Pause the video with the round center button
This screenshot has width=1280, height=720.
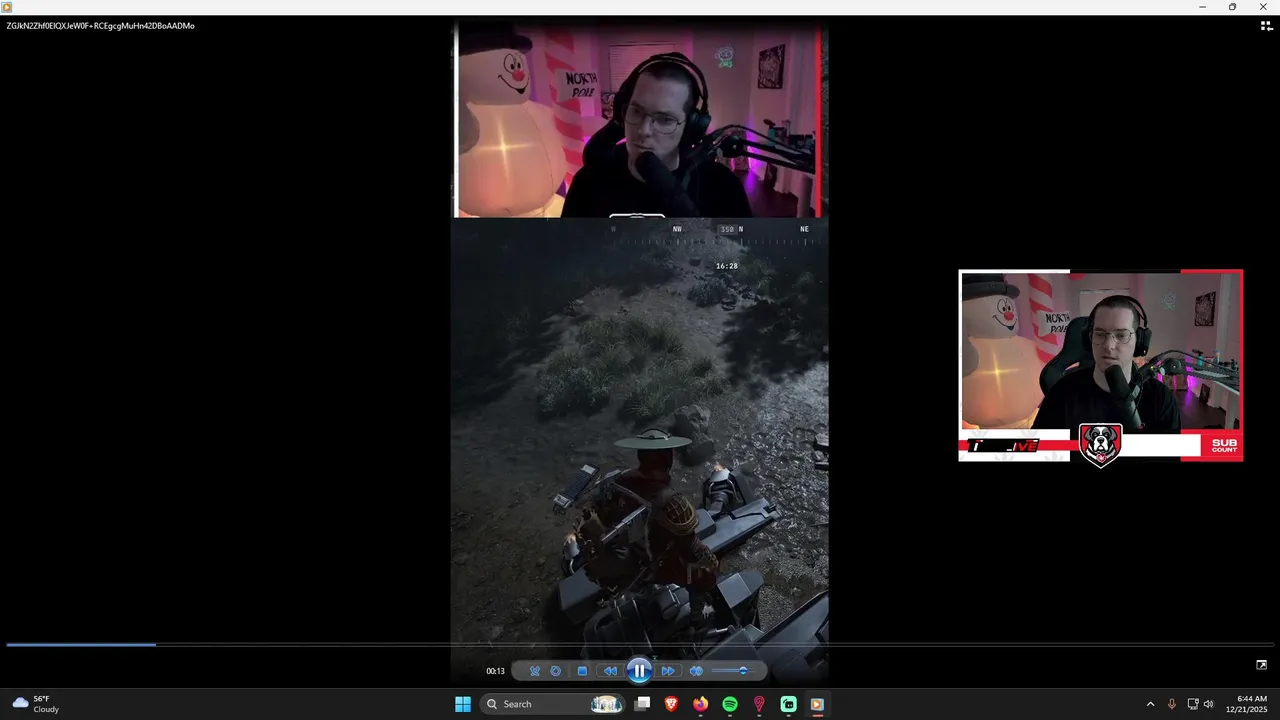(640, 671)
